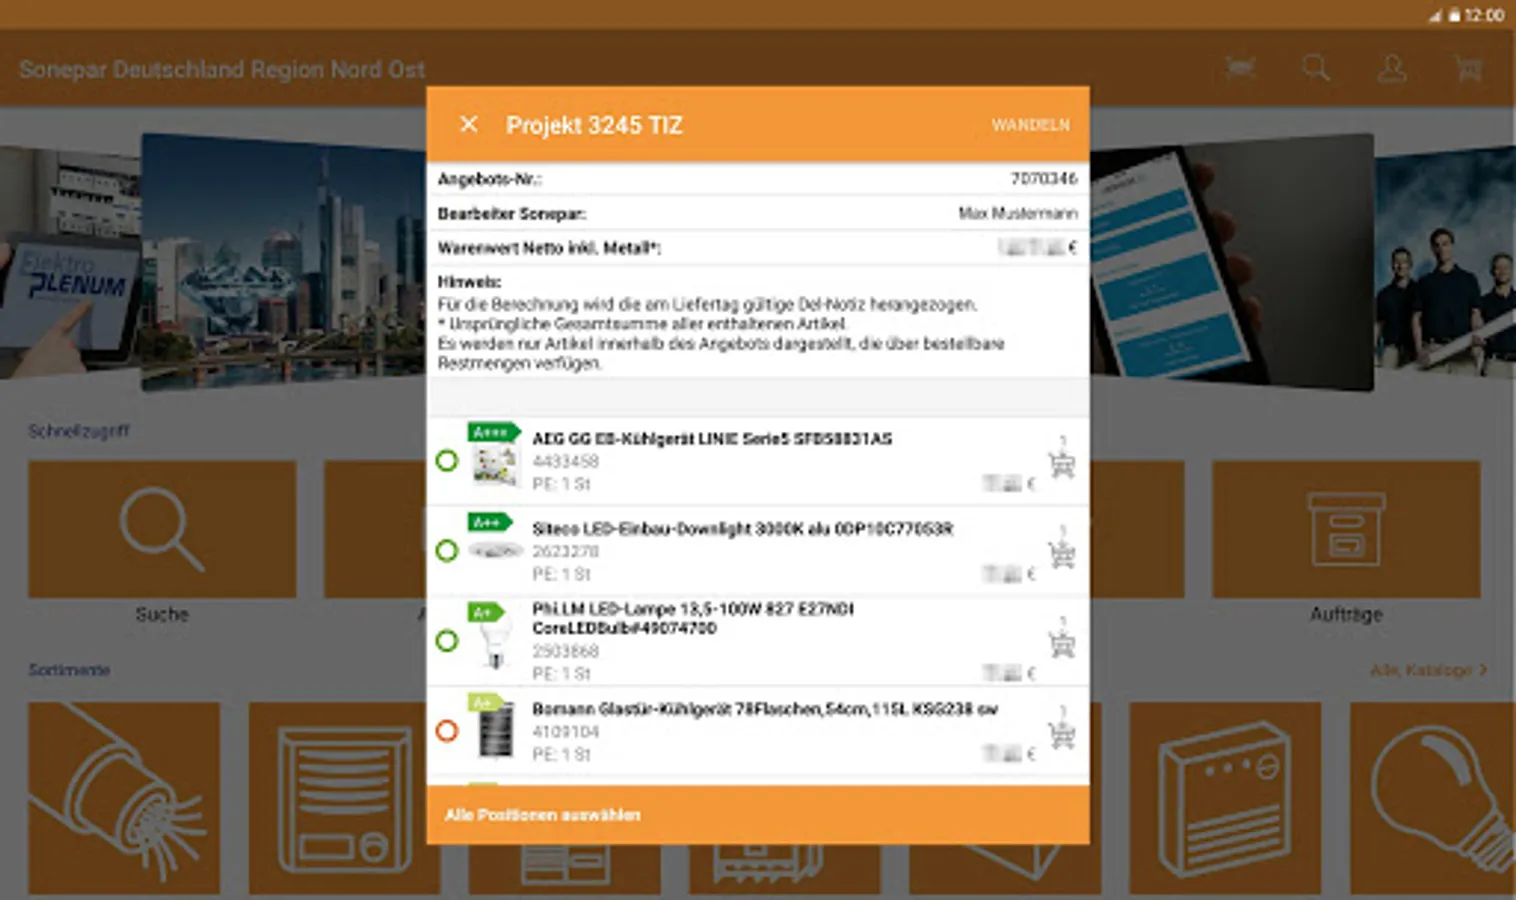The image size is (1516, 900).
Task: Click the battery icon in status bar
Action: click(x=1454, y=15)
